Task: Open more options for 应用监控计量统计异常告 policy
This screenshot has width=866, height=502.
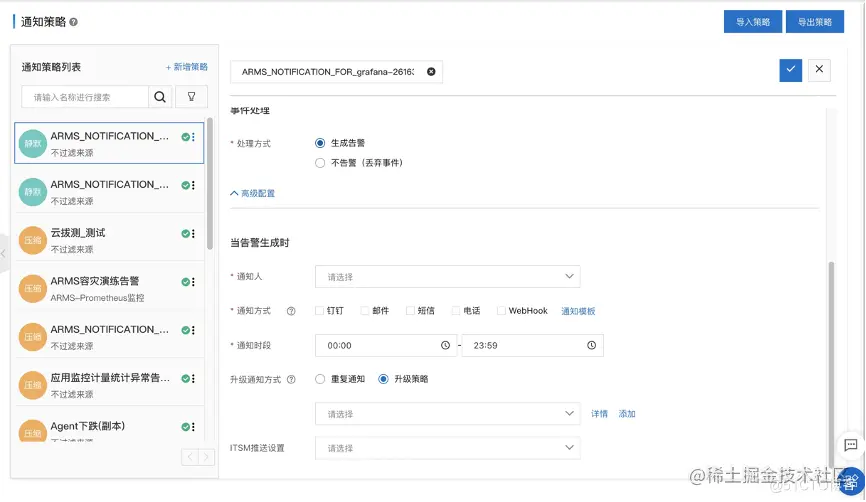Action: pos(193,379)
